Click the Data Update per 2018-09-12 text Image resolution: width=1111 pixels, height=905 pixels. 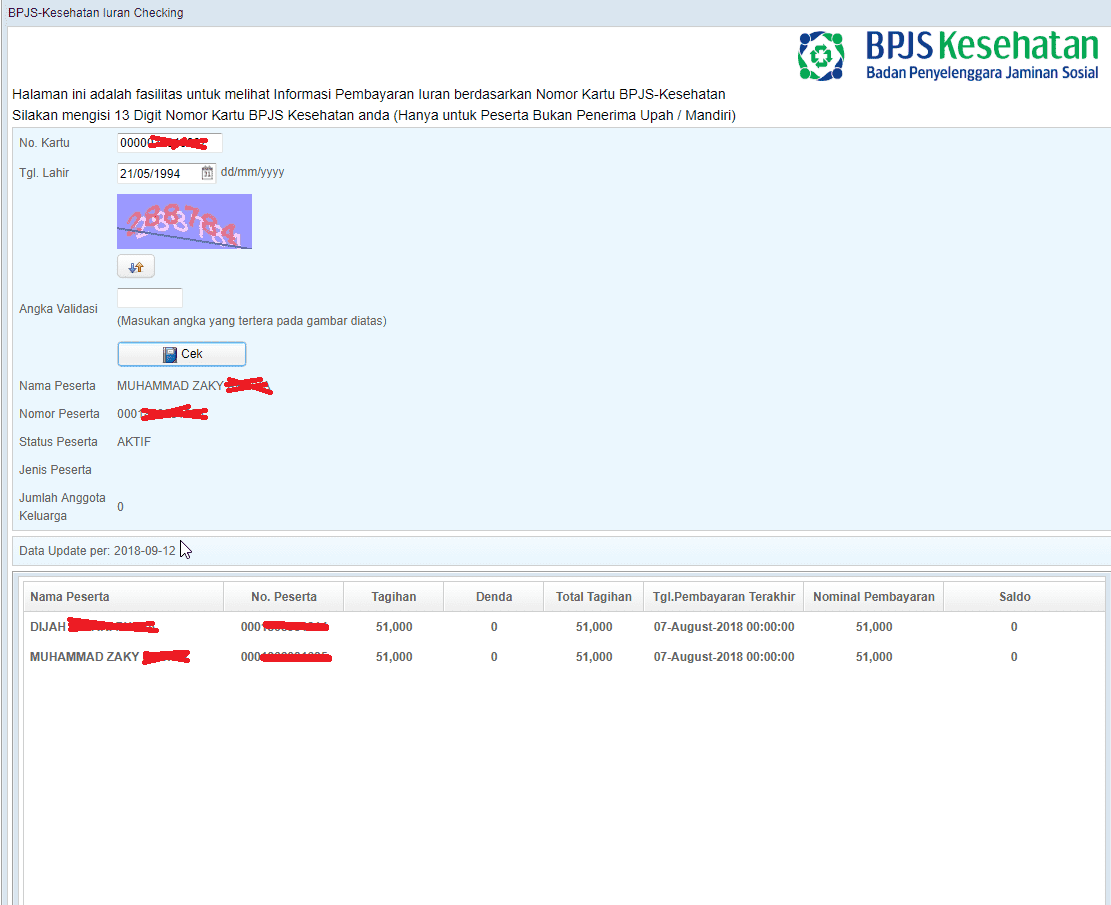tap(97, 551)
